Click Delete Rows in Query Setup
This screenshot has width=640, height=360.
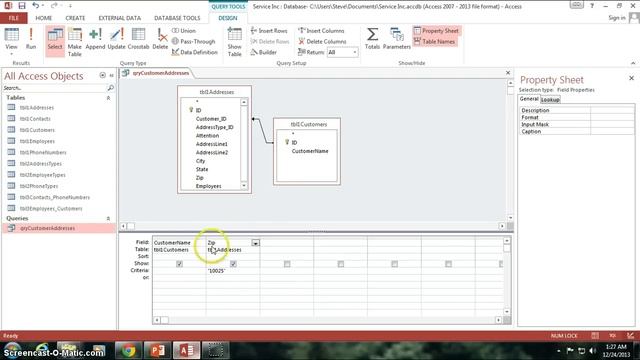270,41
